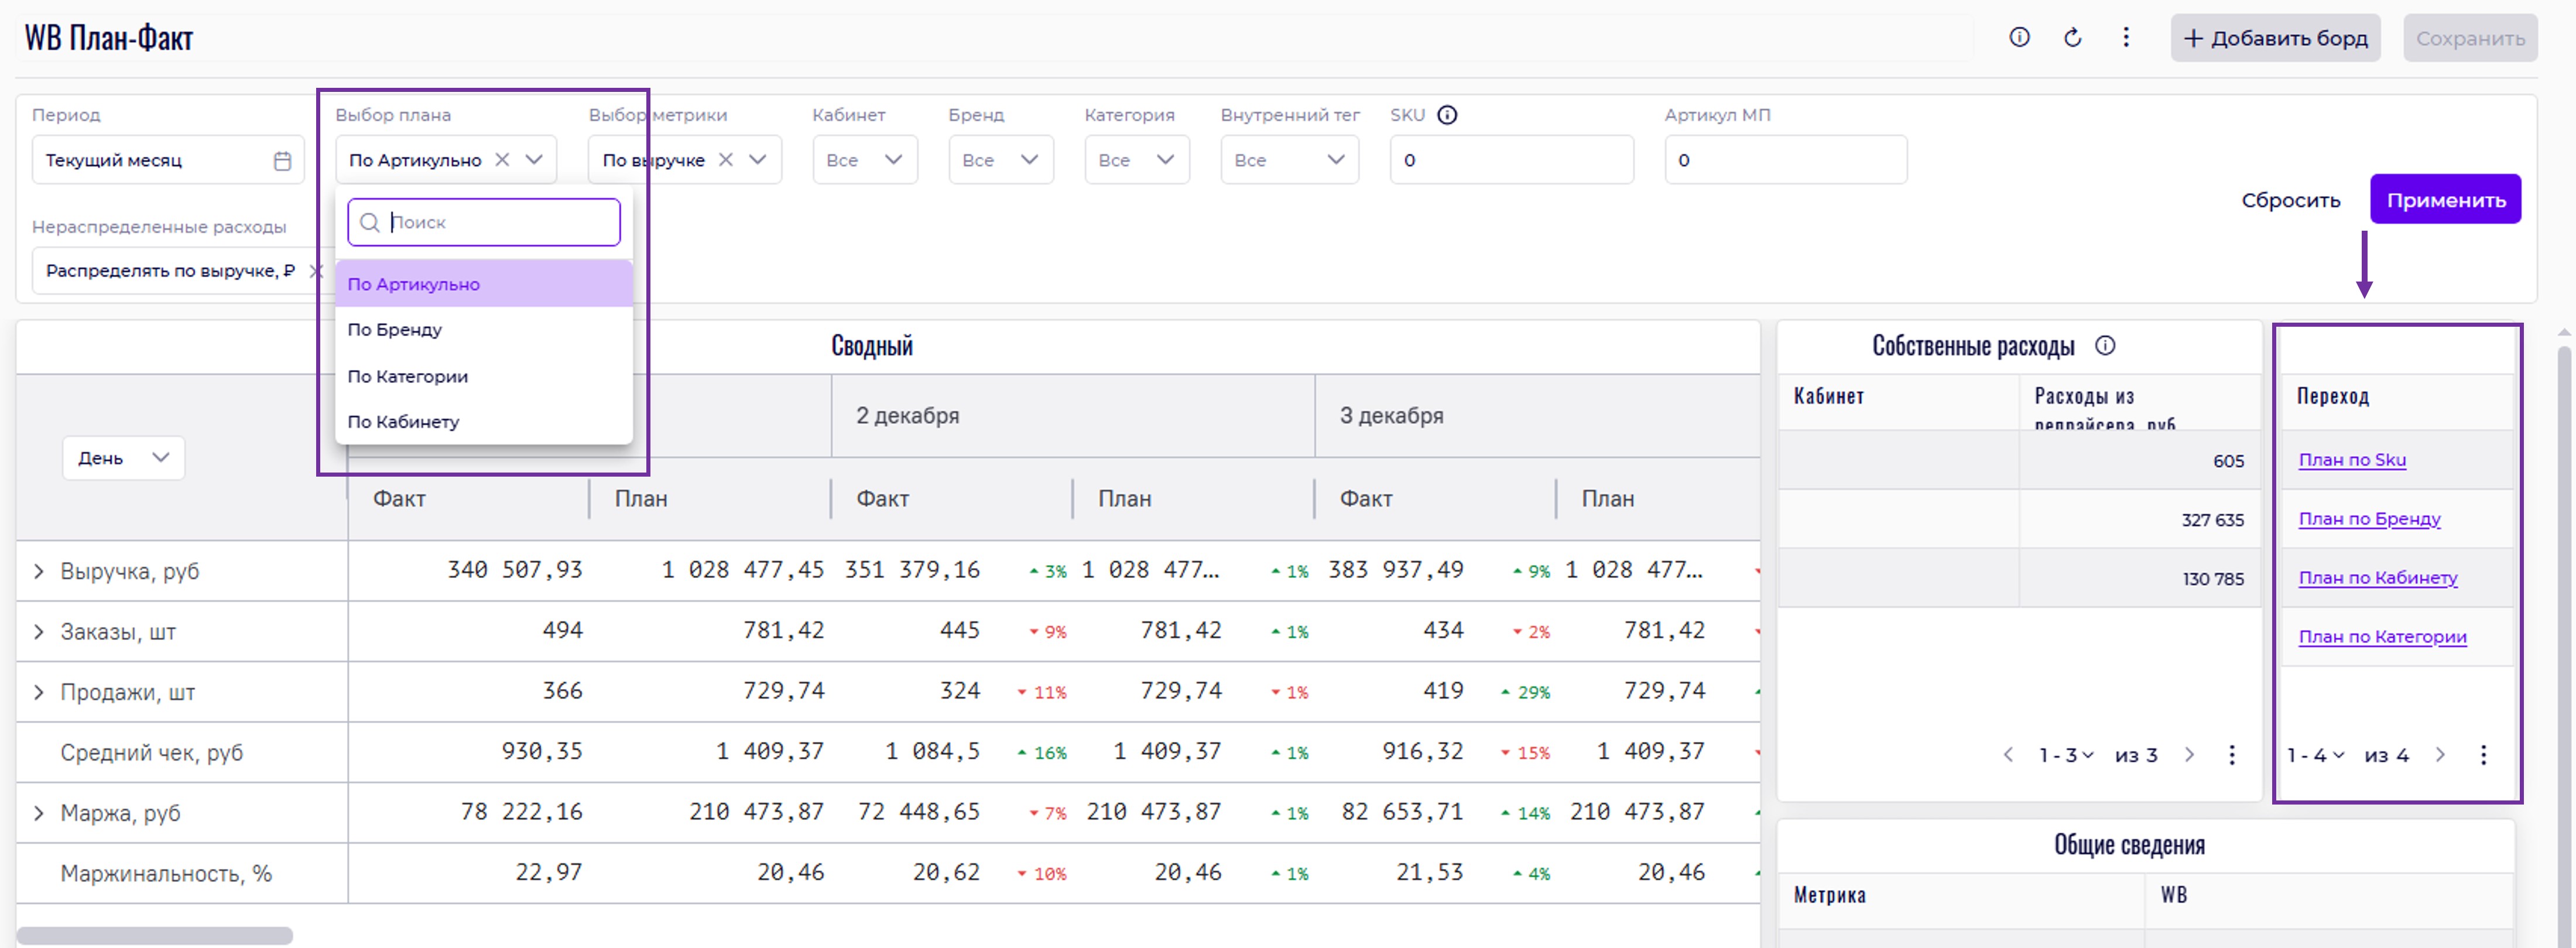Open the День granularity dropdown
This screenshot has height=948, width=2576.
point(123,458)
